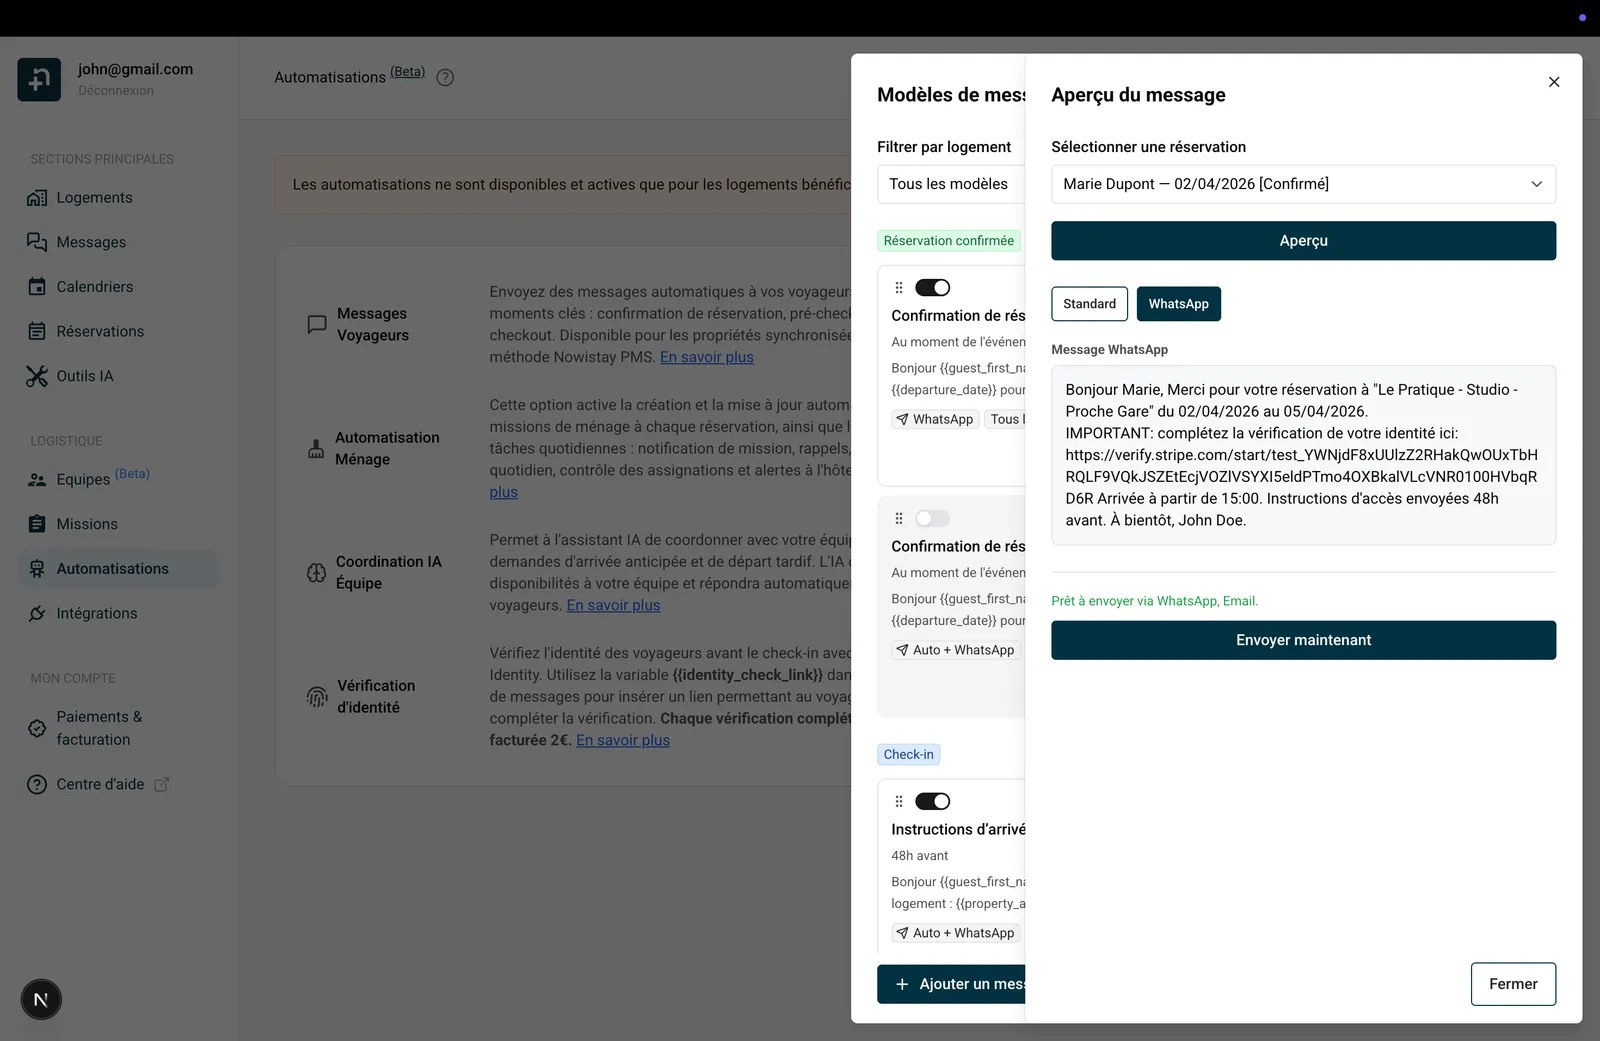Click the Messages sidebar icon

37,242
